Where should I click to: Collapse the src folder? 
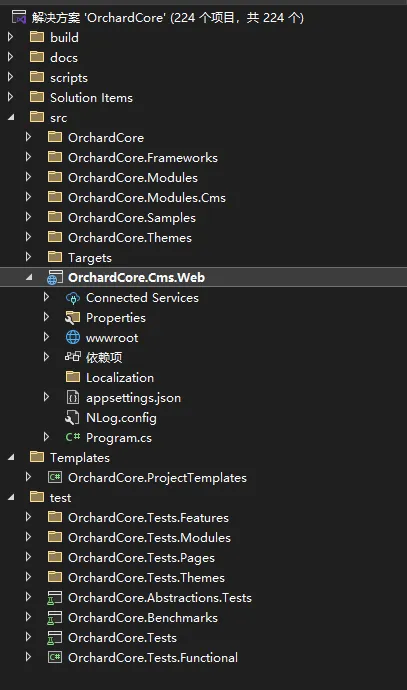(x=11, y=117)
